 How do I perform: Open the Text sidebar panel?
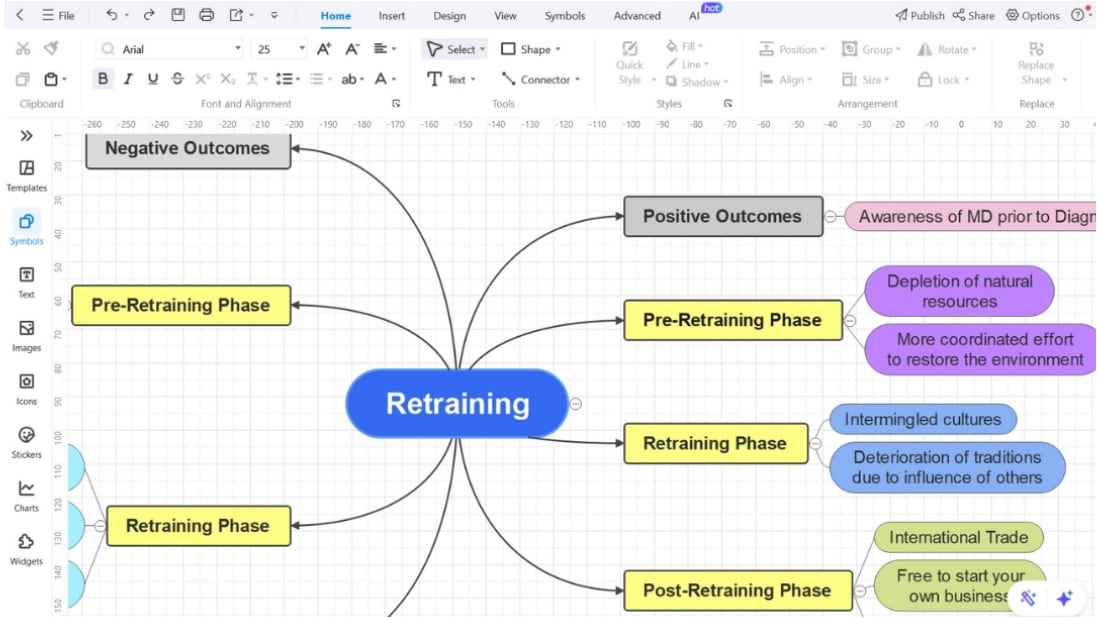27,282
